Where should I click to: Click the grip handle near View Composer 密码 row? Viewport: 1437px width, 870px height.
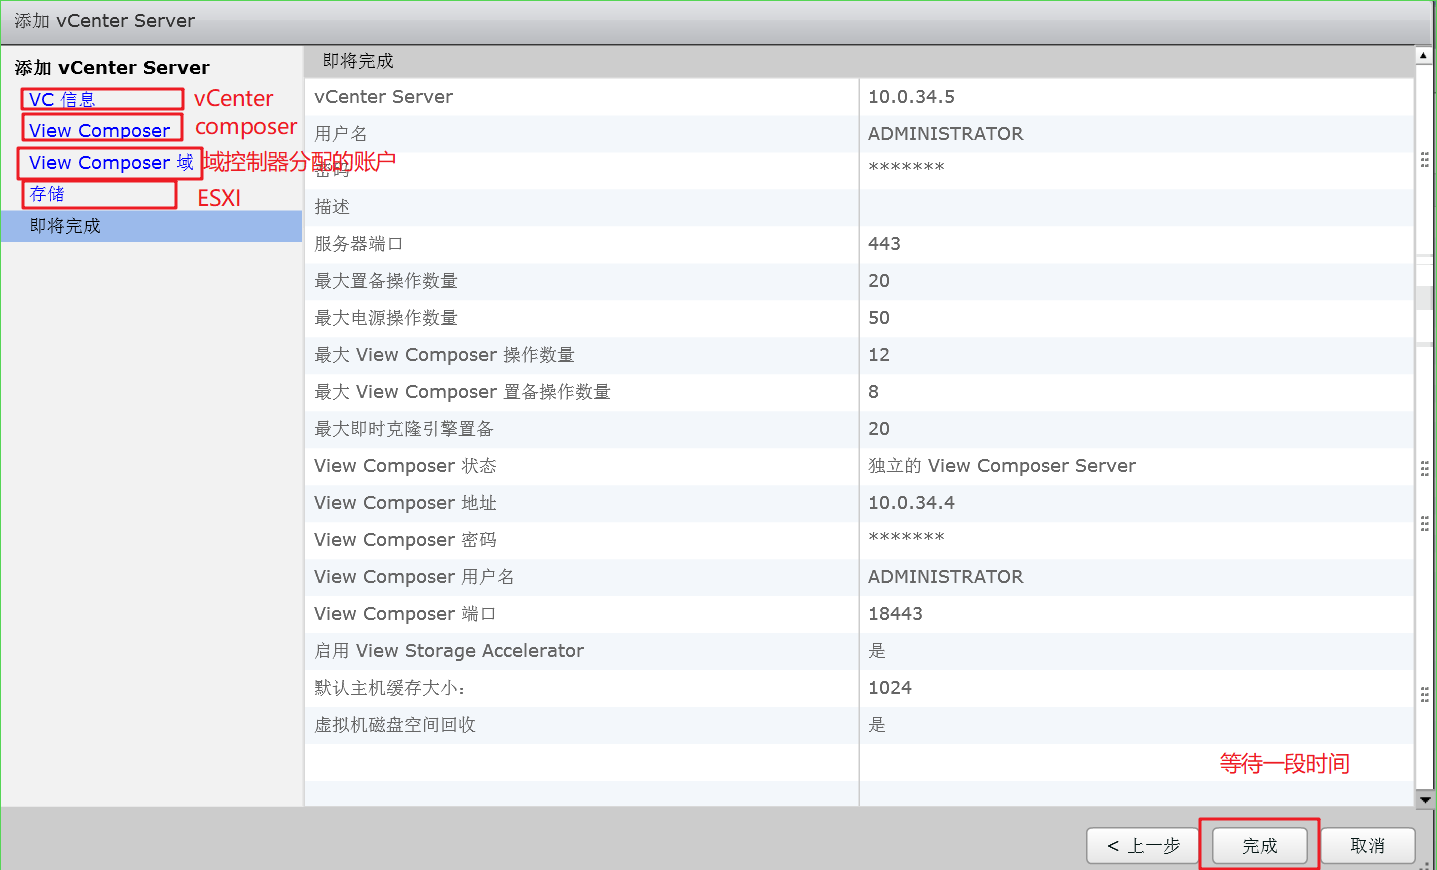coord(1424,522)
